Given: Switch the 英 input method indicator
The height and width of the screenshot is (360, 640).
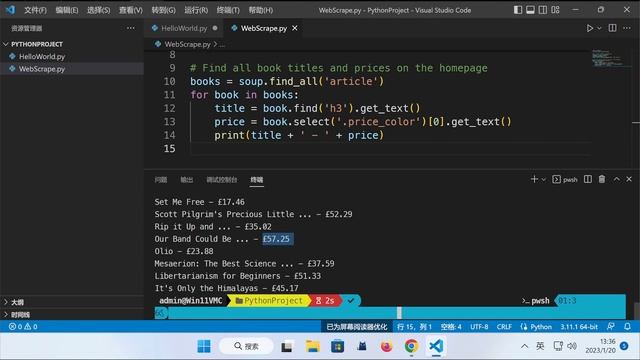Looking at the screenshot, I should 540,346.
